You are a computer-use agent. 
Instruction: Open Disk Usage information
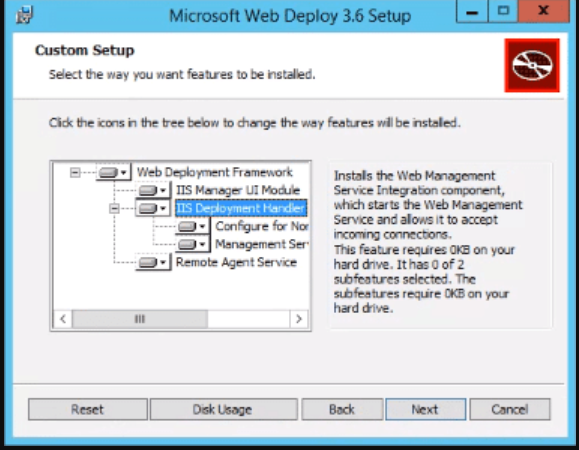[x=224, y=409]
